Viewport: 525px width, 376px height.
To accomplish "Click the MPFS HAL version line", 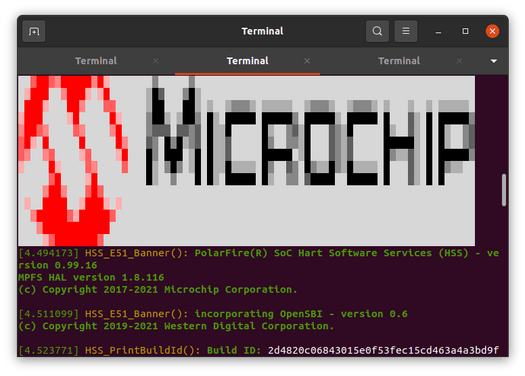I will pos(91,278).
